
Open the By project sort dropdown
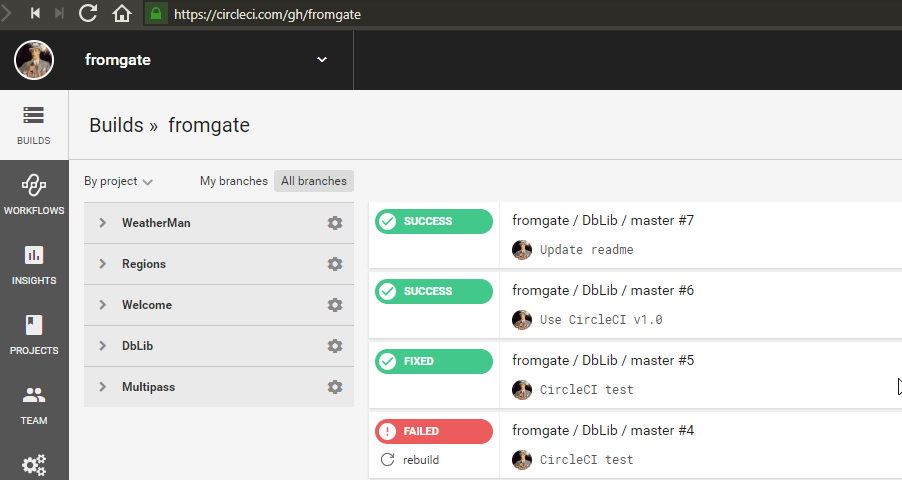[118, 181]
